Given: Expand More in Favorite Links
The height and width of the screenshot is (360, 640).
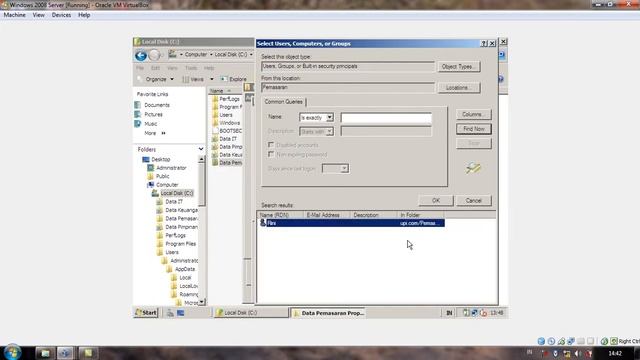Looking at the screenshot, I should click(154, 133).
